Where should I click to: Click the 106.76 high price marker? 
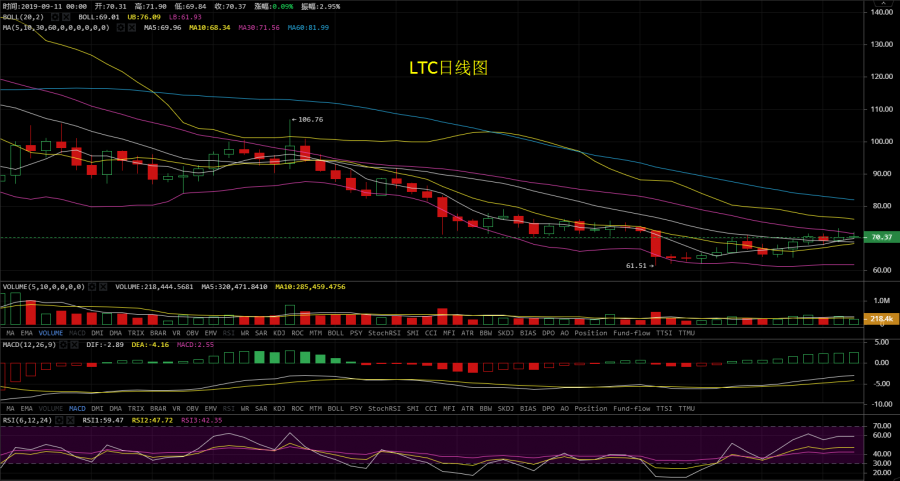tap(308, 120)
